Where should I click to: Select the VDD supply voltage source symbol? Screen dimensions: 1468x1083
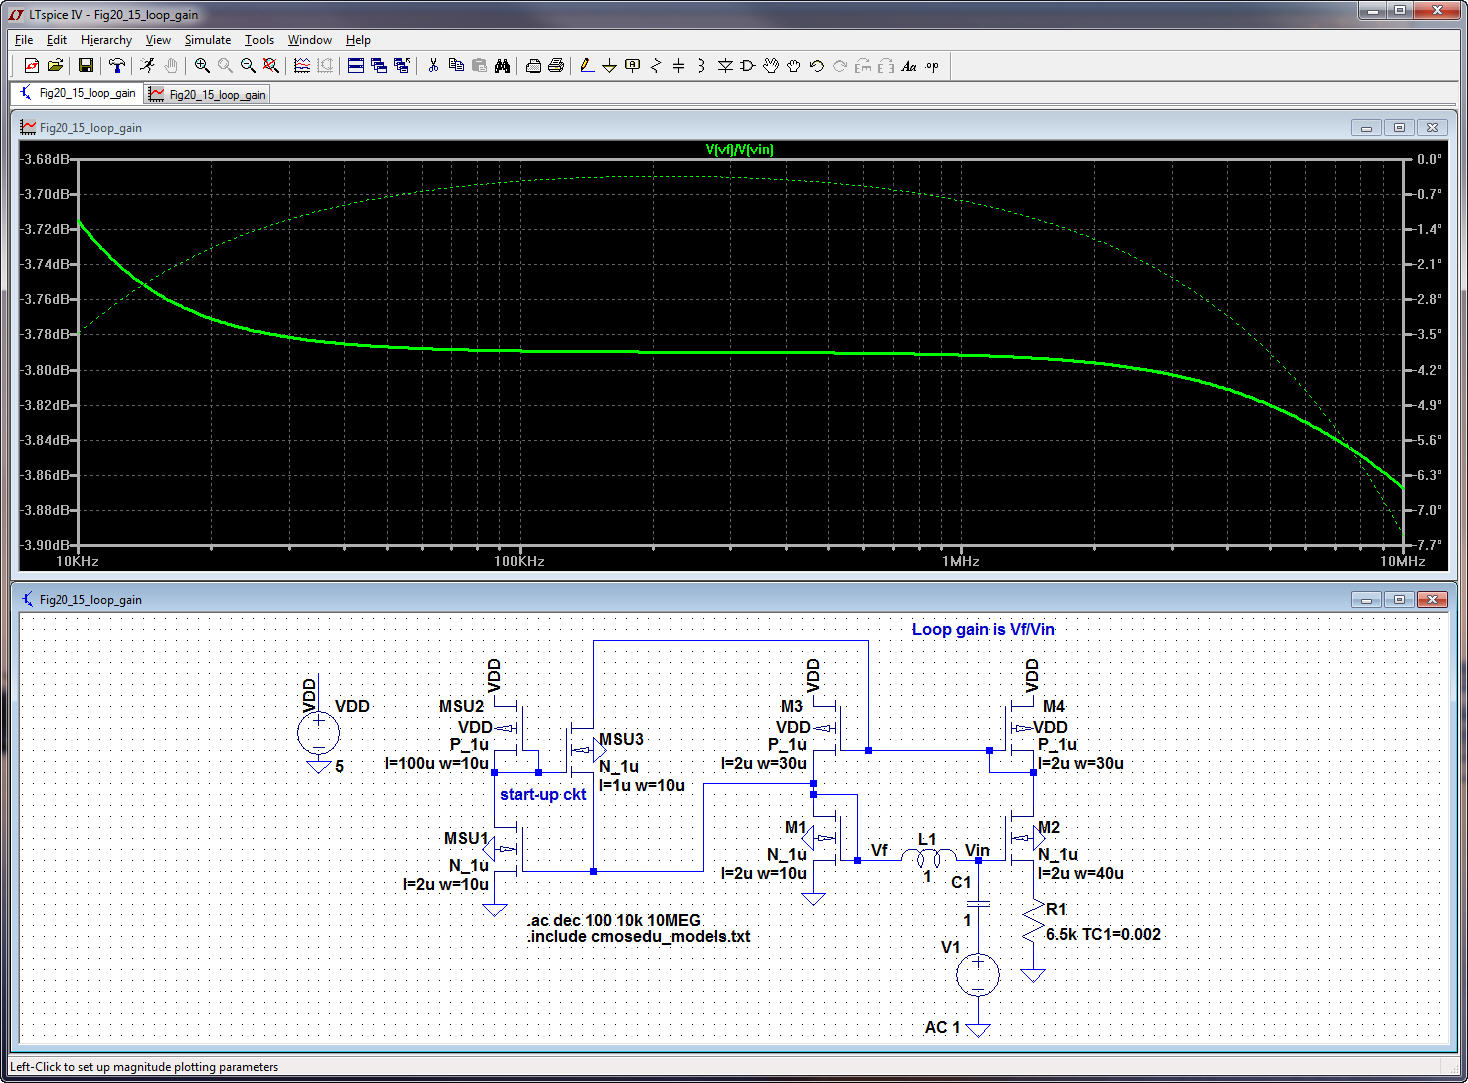[x=318, y=733]
